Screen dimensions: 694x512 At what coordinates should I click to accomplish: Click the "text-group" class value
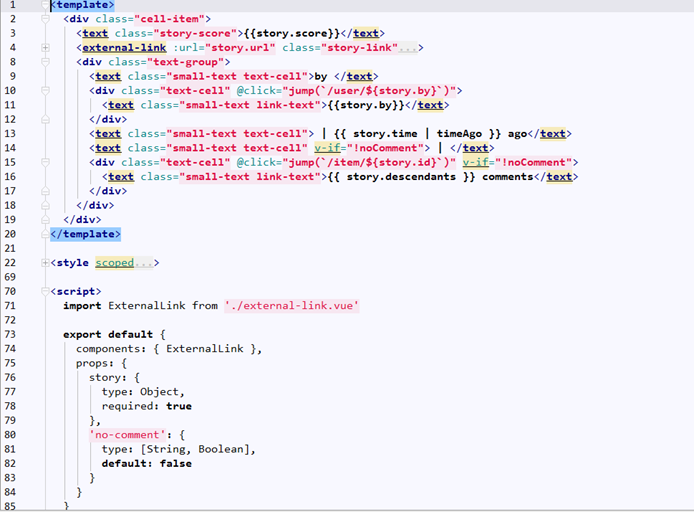[x=185, y=62]
